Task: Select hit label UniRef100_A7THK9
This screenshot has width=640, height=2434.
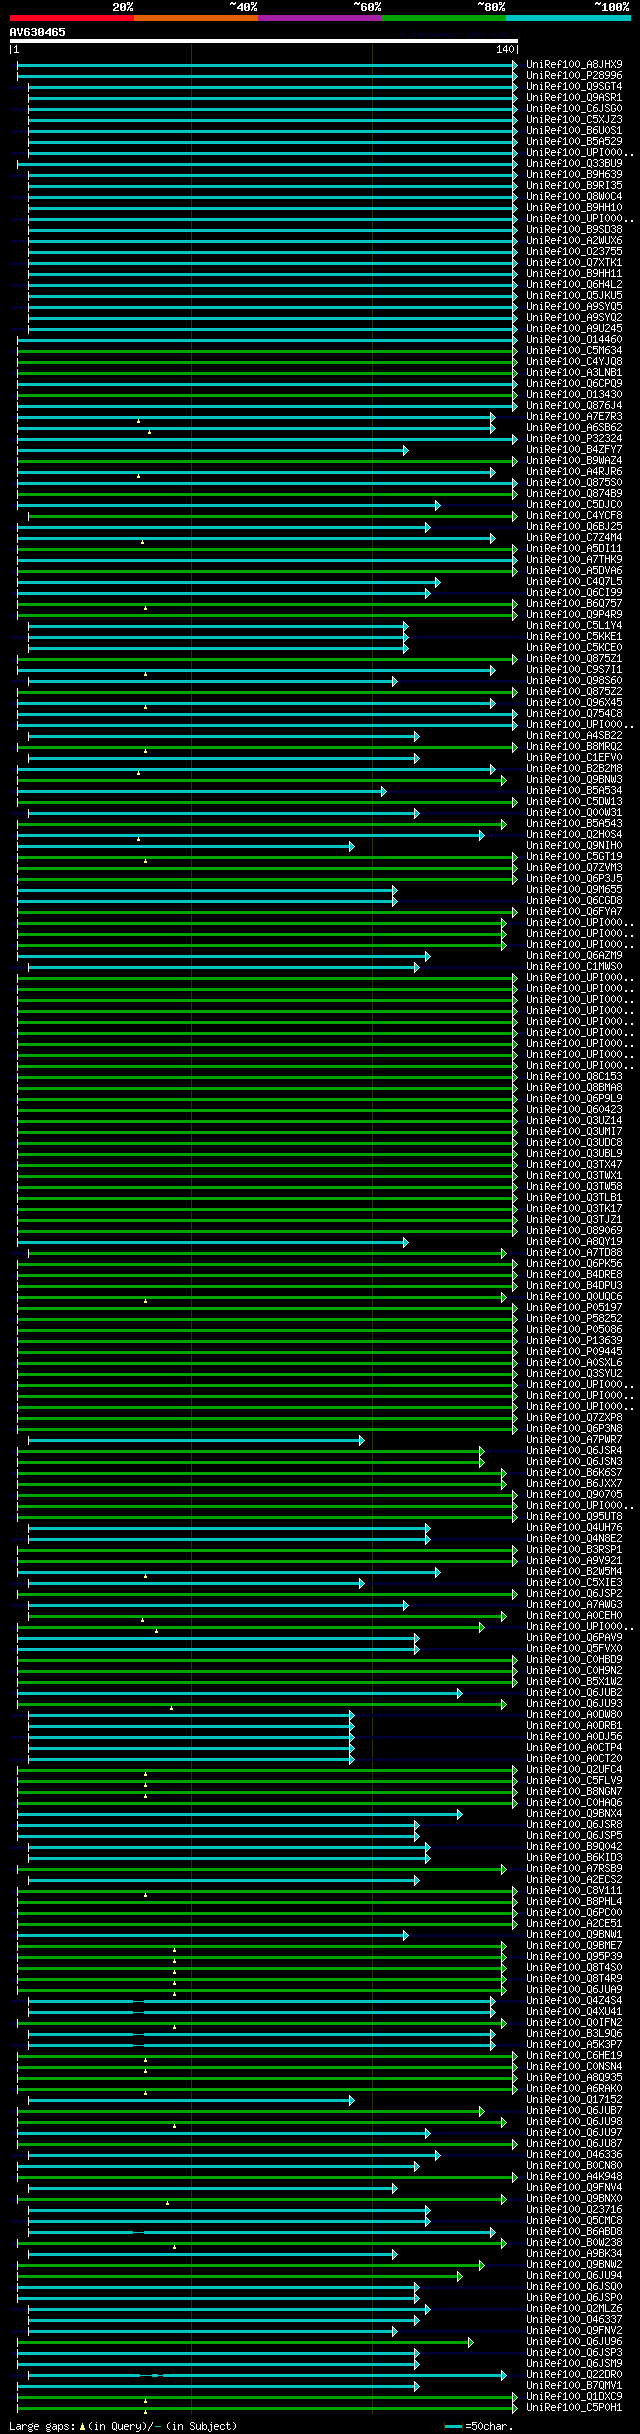Action: 574,559
